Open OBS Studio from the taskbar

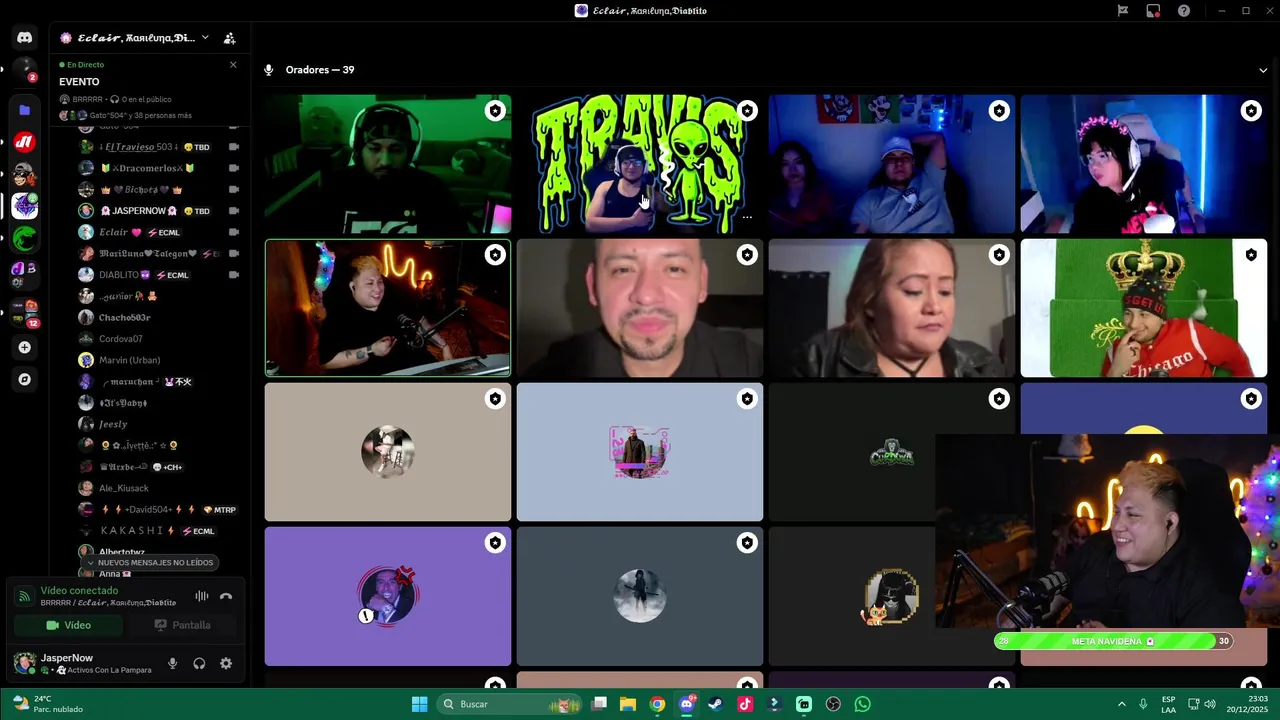pos(833,704)
